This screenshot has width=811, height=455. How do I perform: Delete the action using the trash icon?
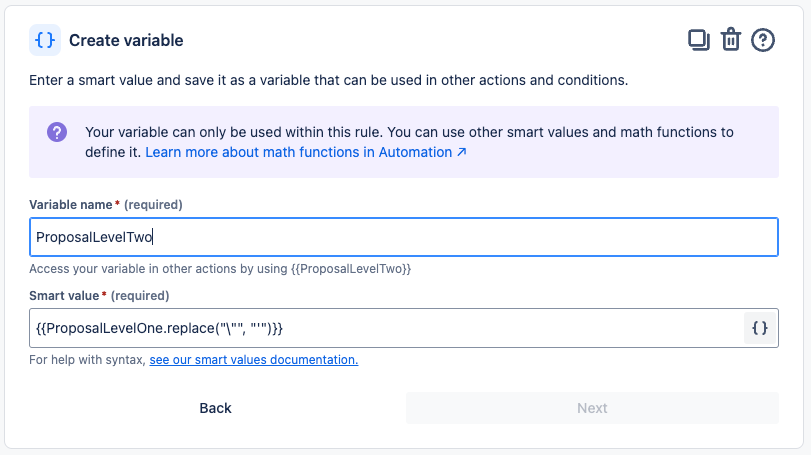pyautogui.click(x=731, y=40)
